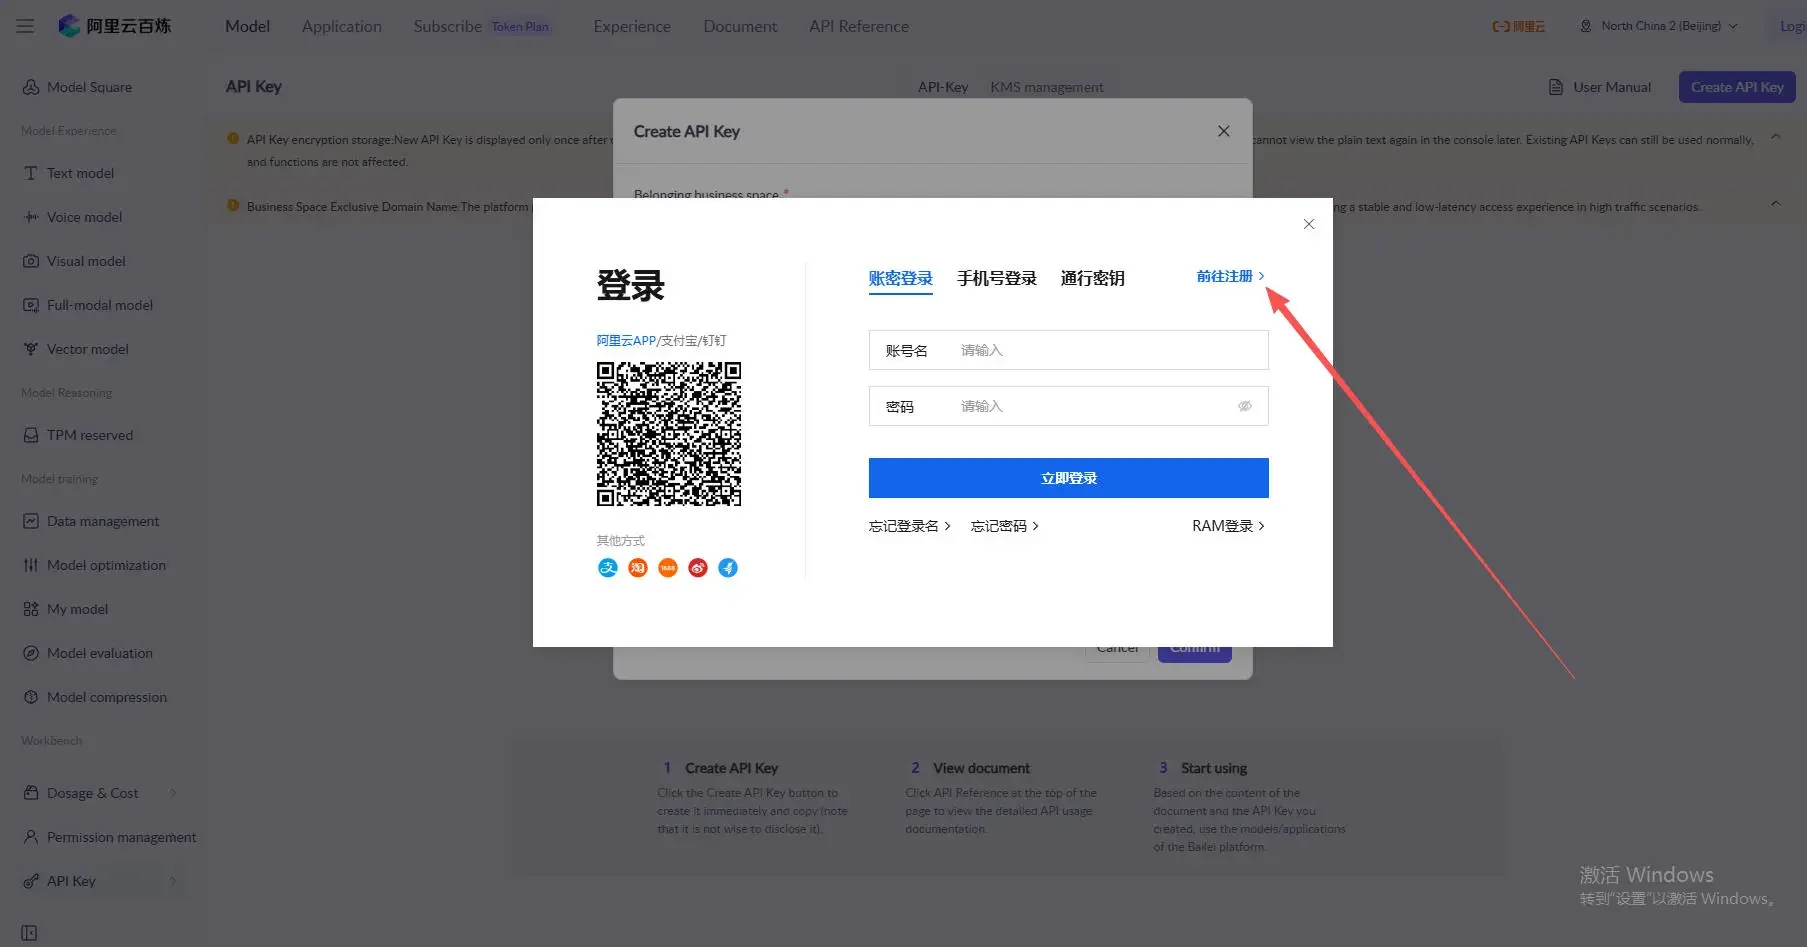This screenshot has height=947, width=1807.
Task: Click the "View document" step heading
Action: pos(981,768)
